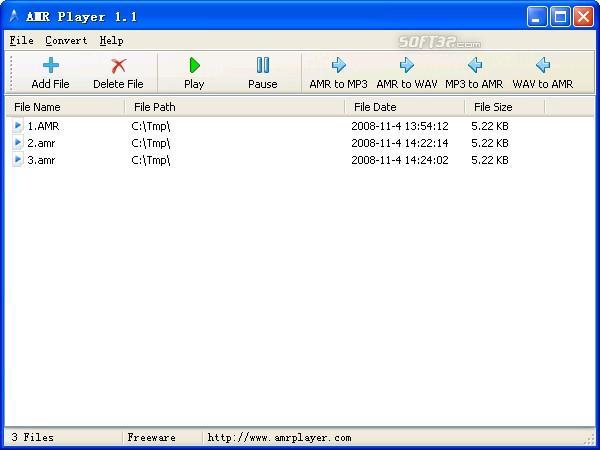Click the AMR Player logo in title bar
This screenshot has width=600, height=450.
pos(14,16)
